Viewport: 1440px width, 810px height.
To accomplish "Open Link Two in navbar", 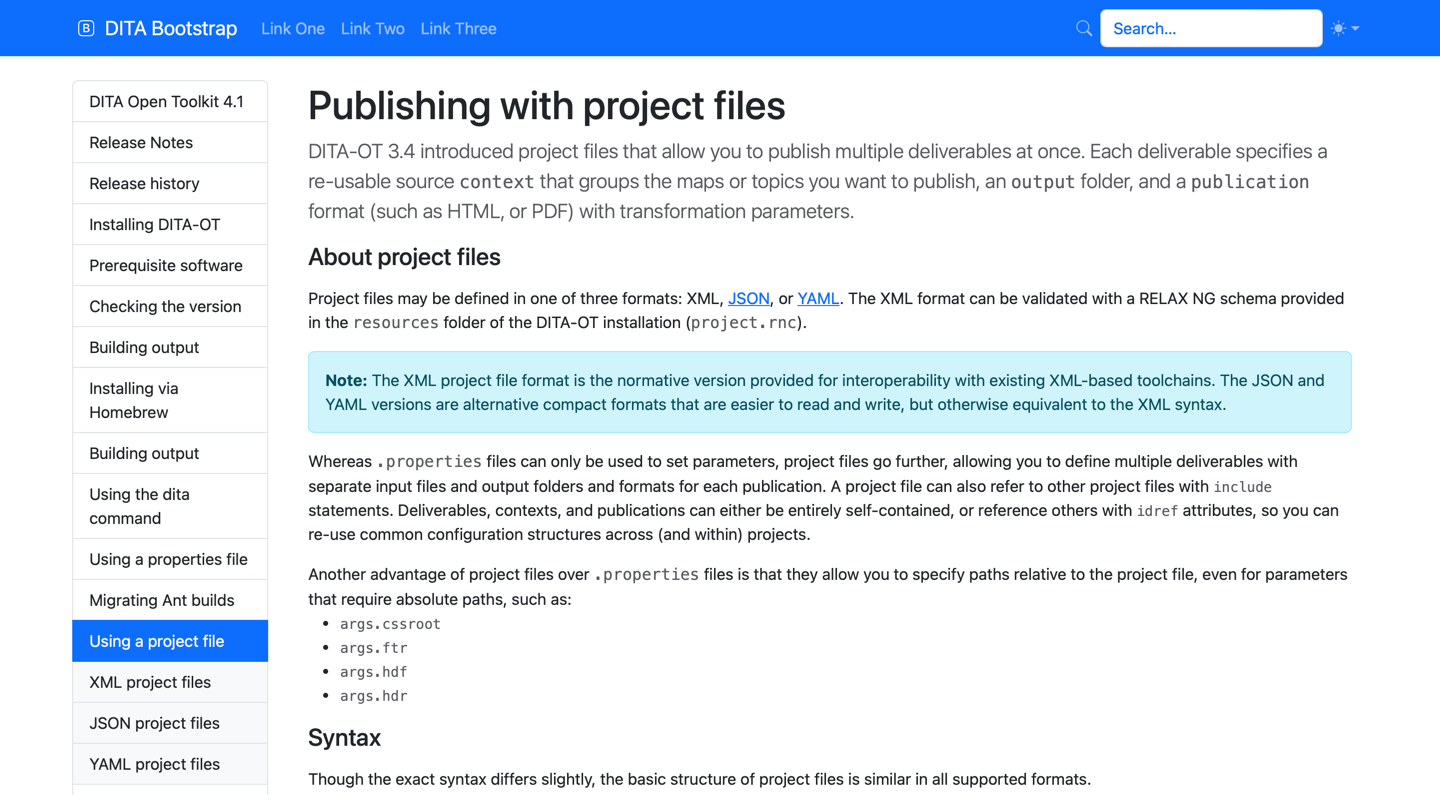I will 372,29.
